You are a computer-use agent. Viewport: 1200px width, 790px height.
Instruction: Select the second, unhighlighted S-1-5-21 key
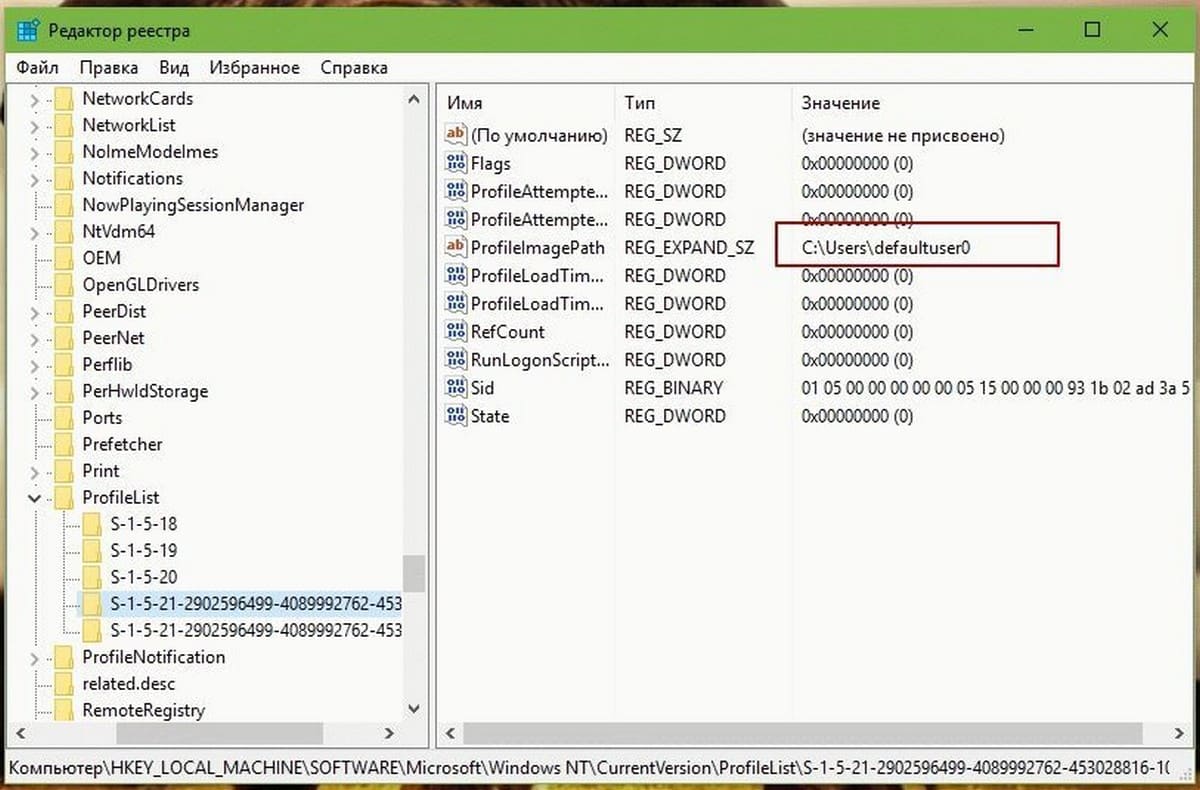(256, 630)
